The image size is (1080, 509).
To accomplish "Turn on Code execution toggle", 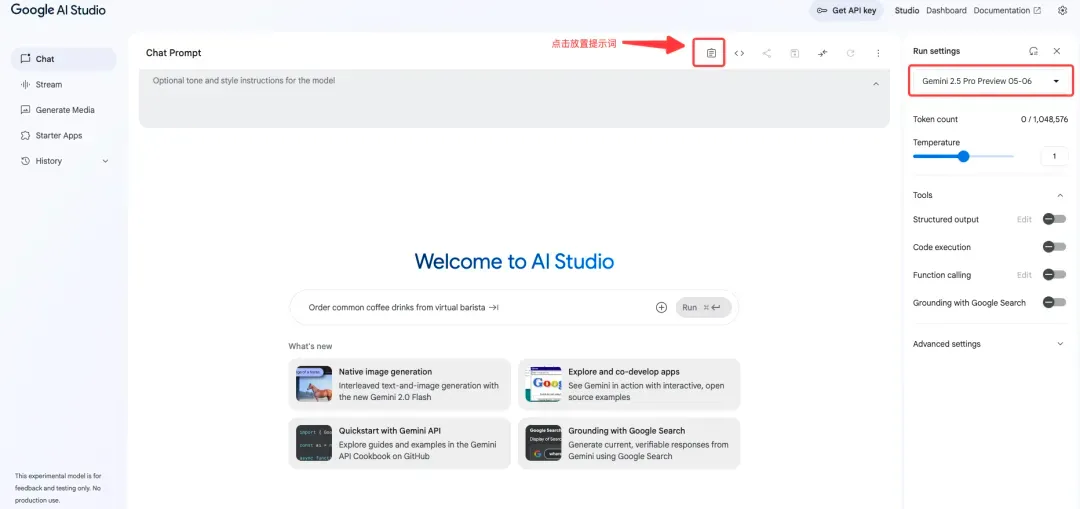I will point(1054,247).
